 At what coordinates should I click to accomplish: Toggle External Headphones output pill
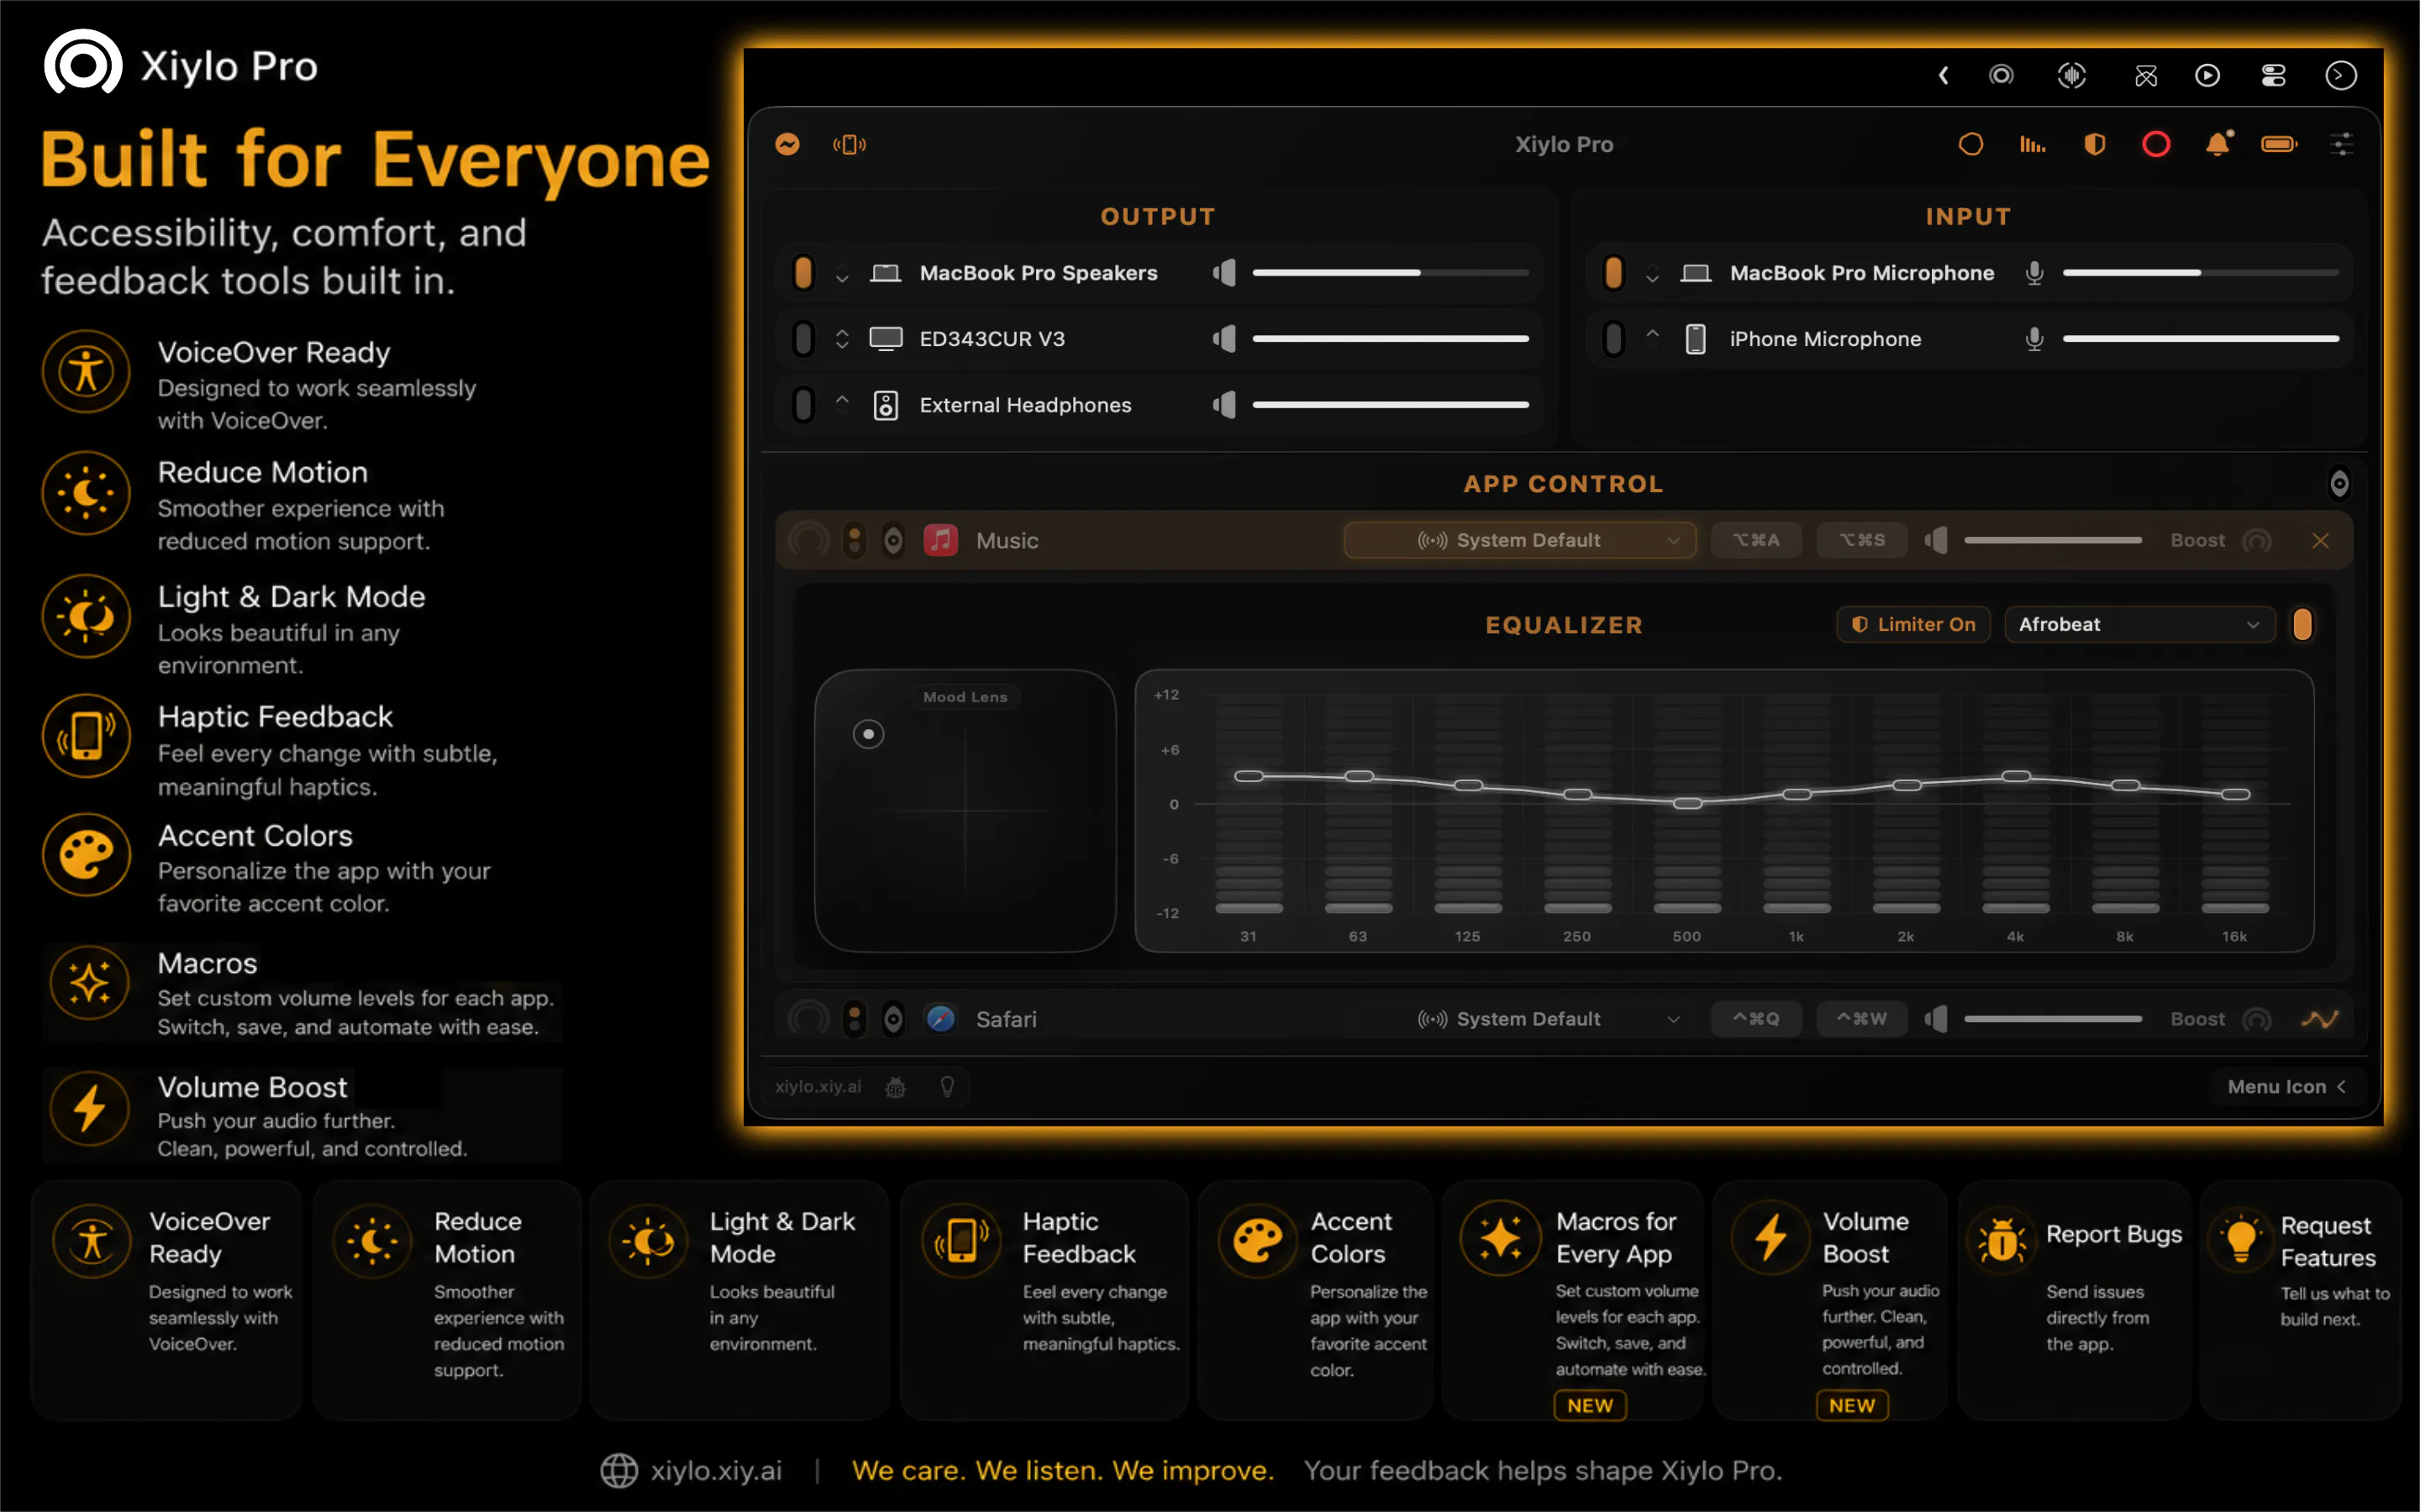[802, 405]
